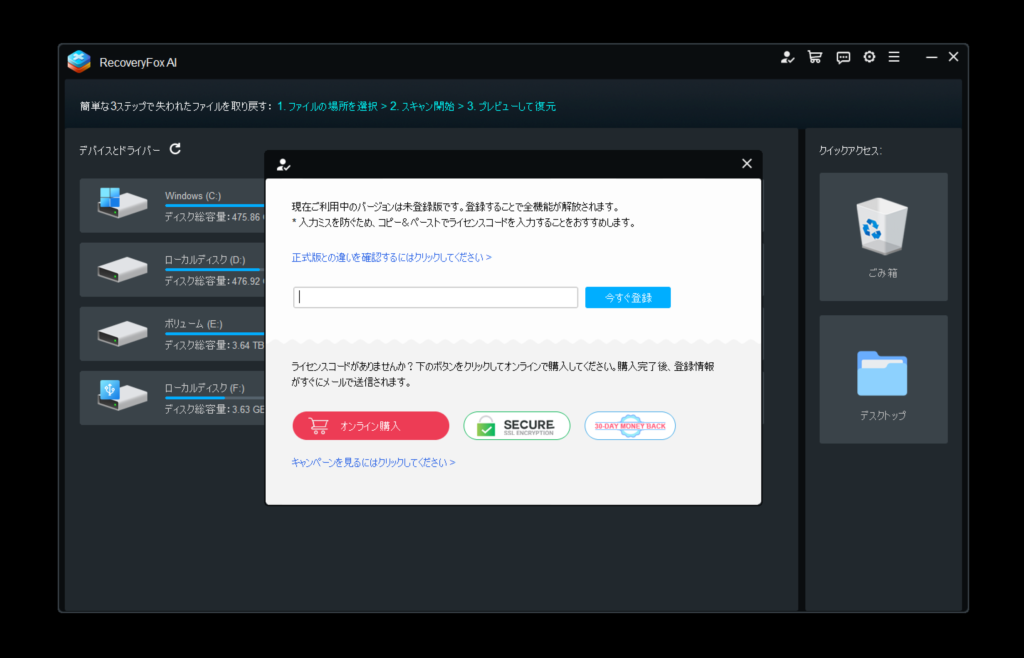Click the オンライン購入 button
This screenshot has width=1024, height=658.
click(370, 426)
